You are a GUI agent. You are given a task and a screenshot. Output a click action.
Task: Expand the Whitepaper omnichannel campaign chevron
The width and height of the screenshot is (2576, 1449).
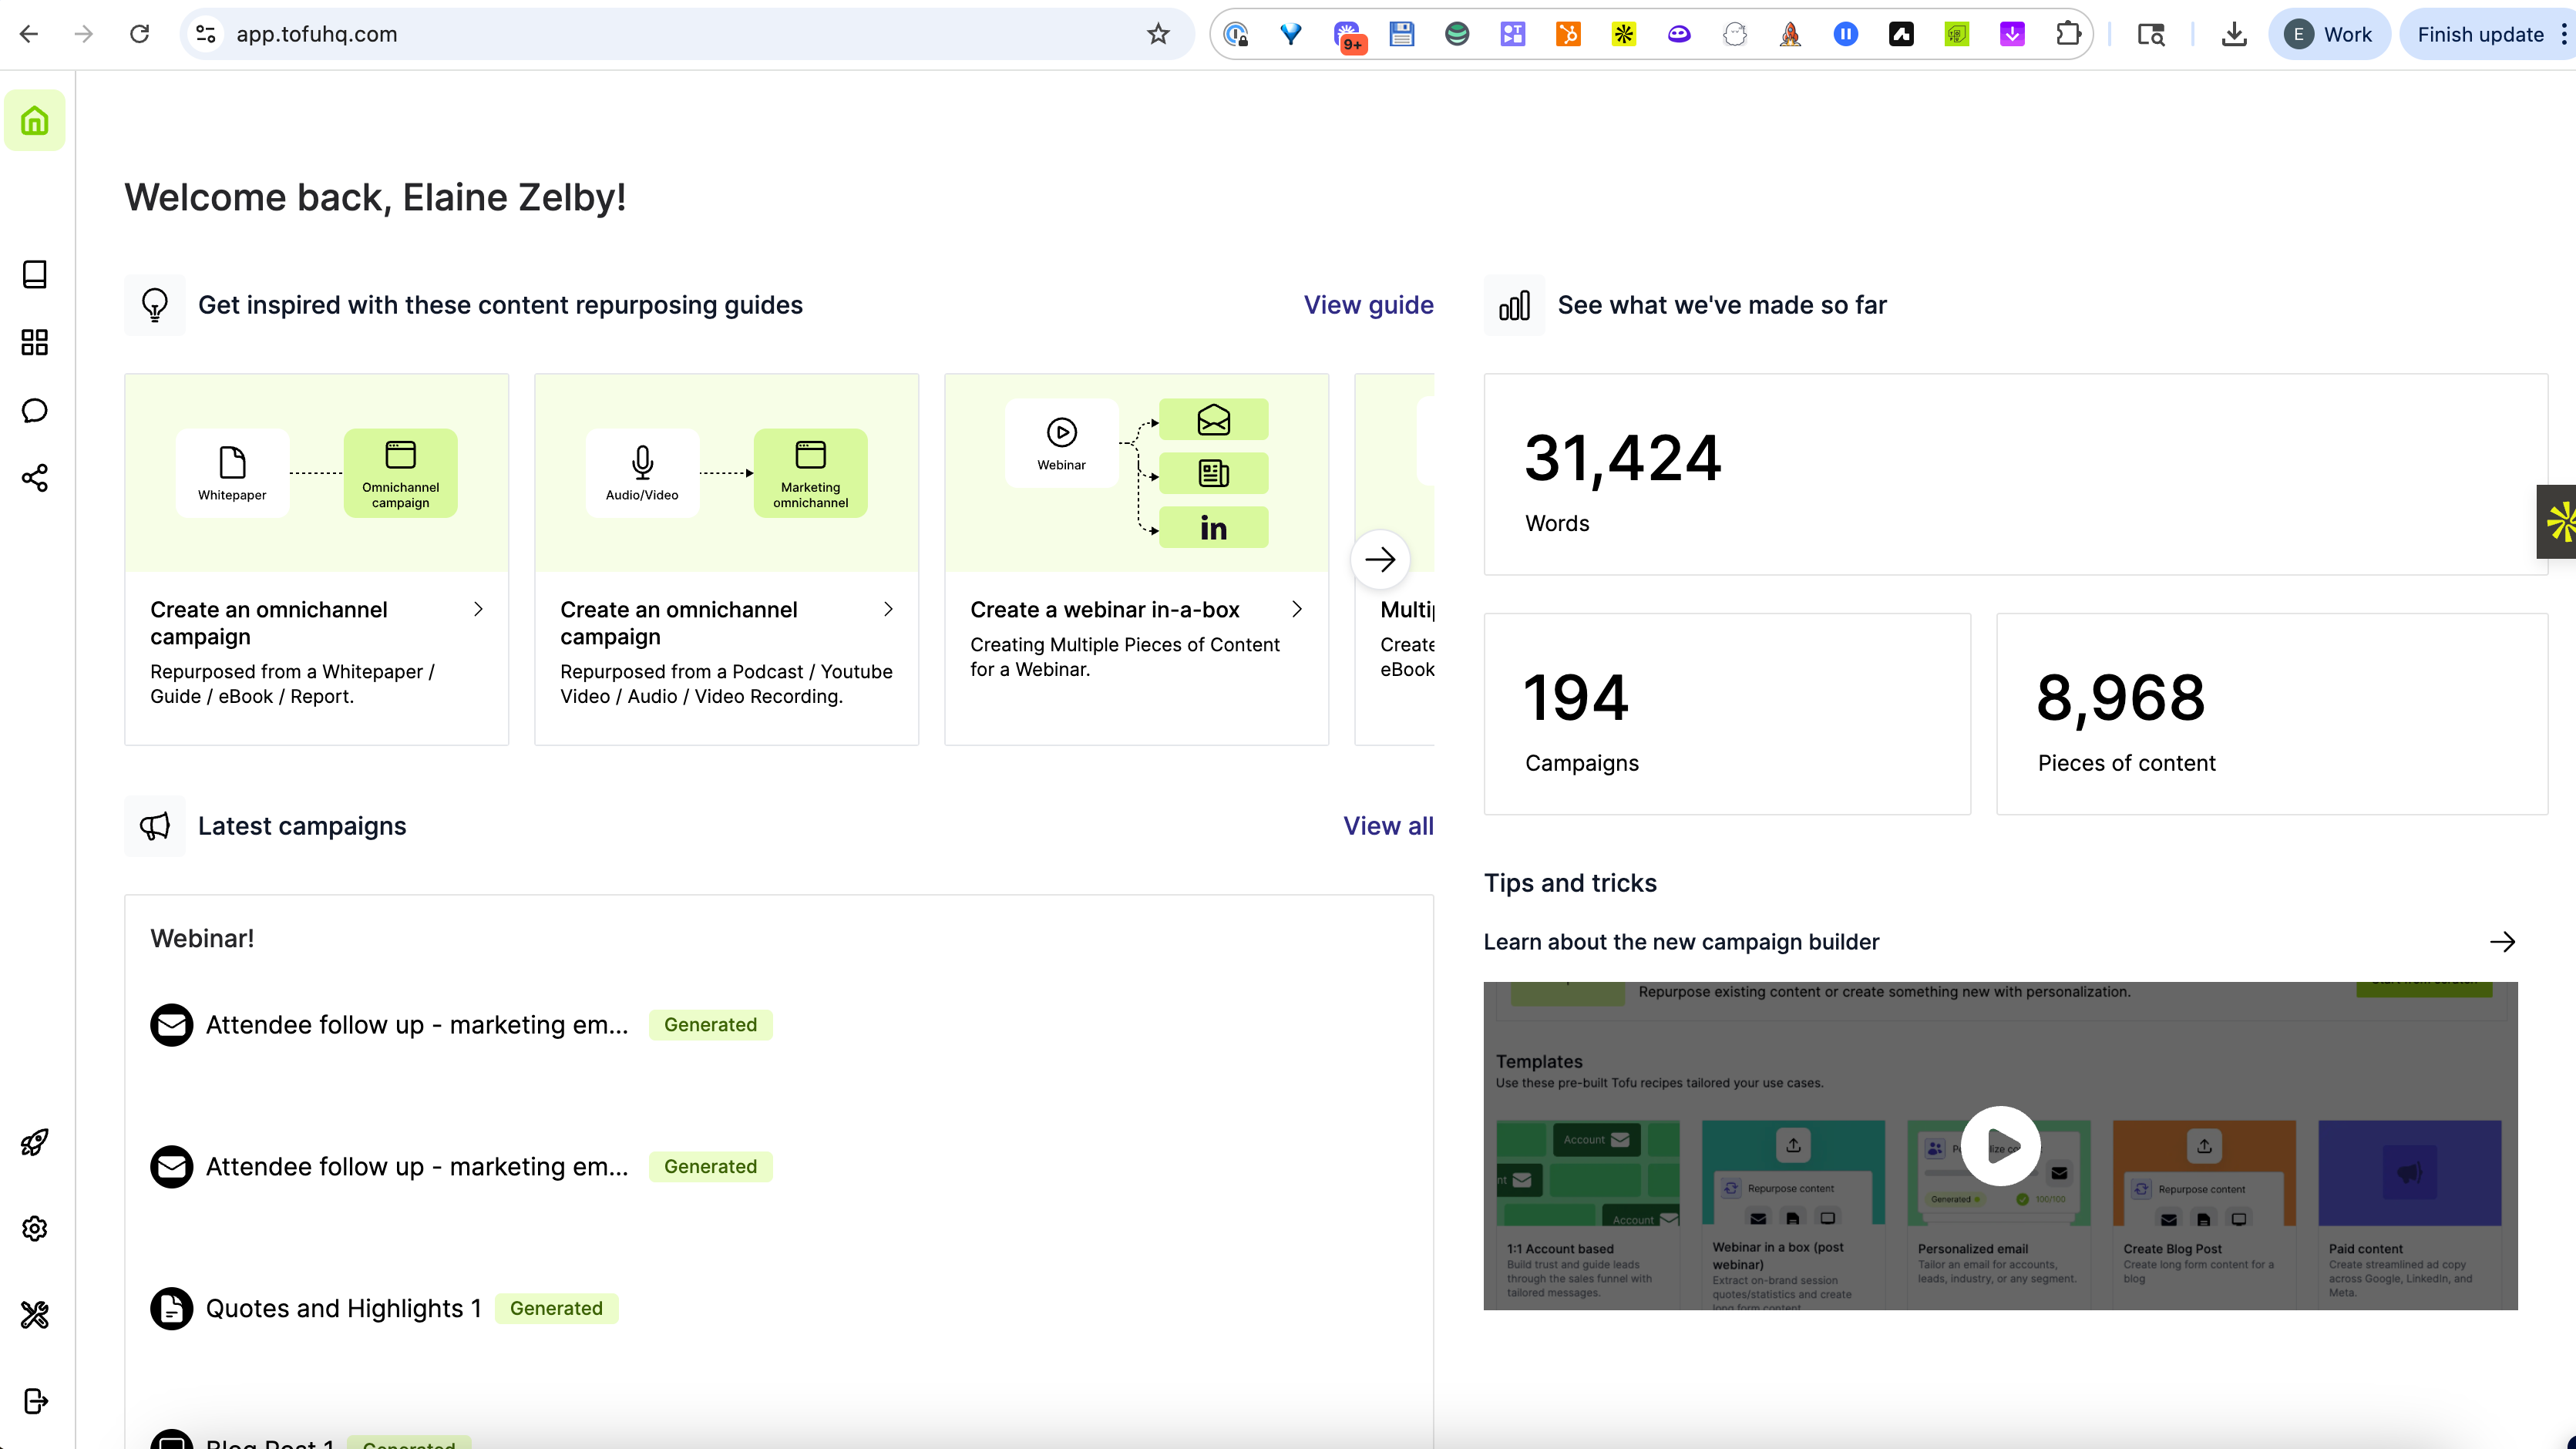pyautogui.click(x=478, y=609)
